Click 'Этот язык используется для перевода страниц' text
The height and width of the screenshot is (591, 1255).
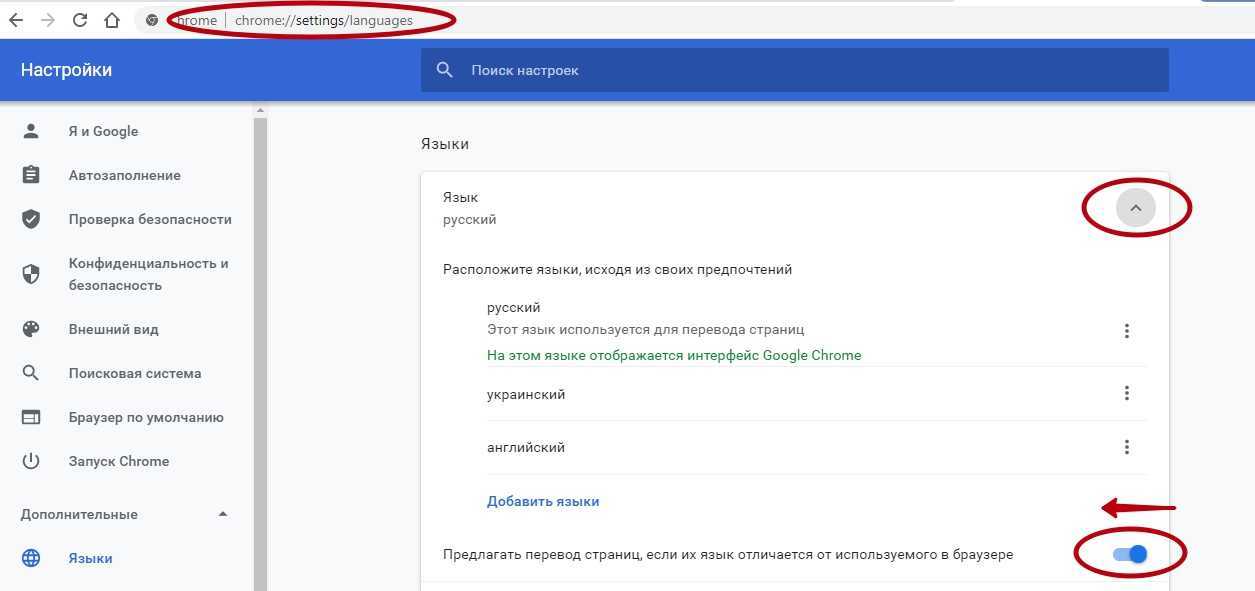pyautogui.click(x=646, y=329)
